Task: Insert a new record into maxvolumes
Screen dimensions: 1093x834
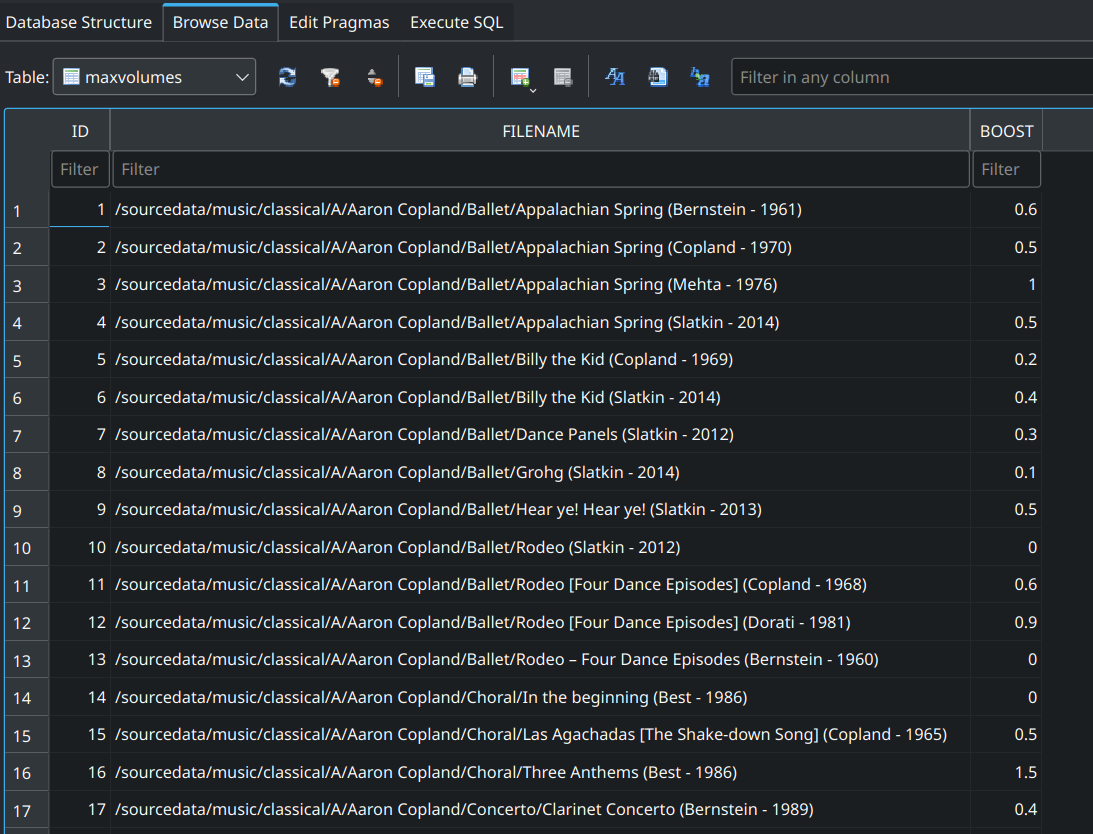Action: [518, 73]
